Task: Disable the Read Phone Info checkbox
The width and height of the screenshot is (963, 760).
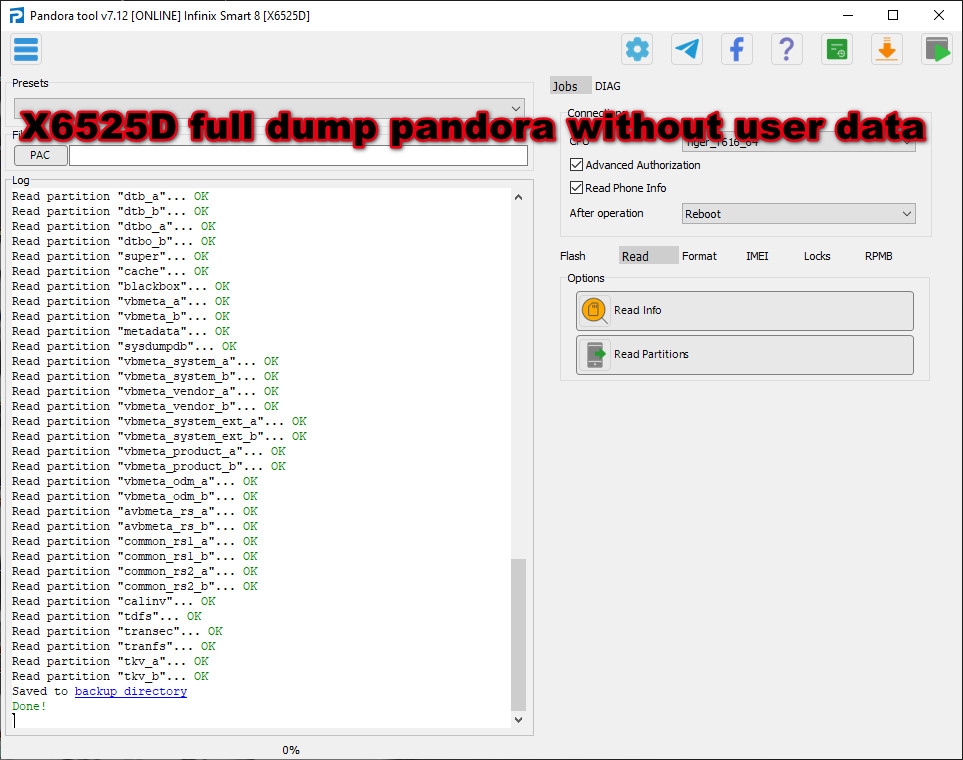Action: [x=576, y=188]
